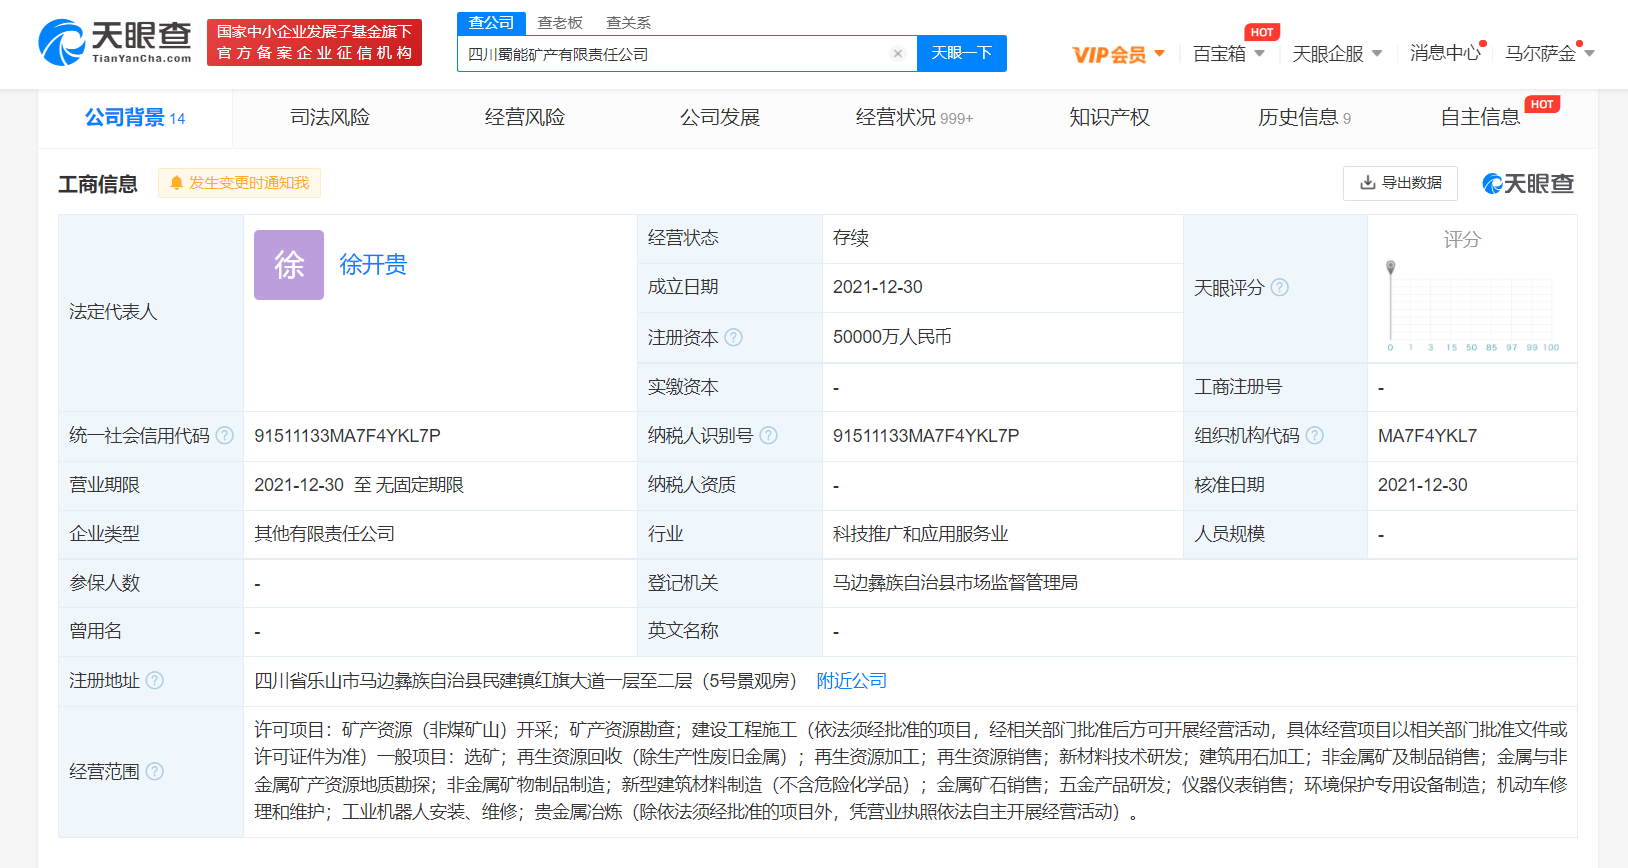Click 导出数据 export button

(1400, 183)
